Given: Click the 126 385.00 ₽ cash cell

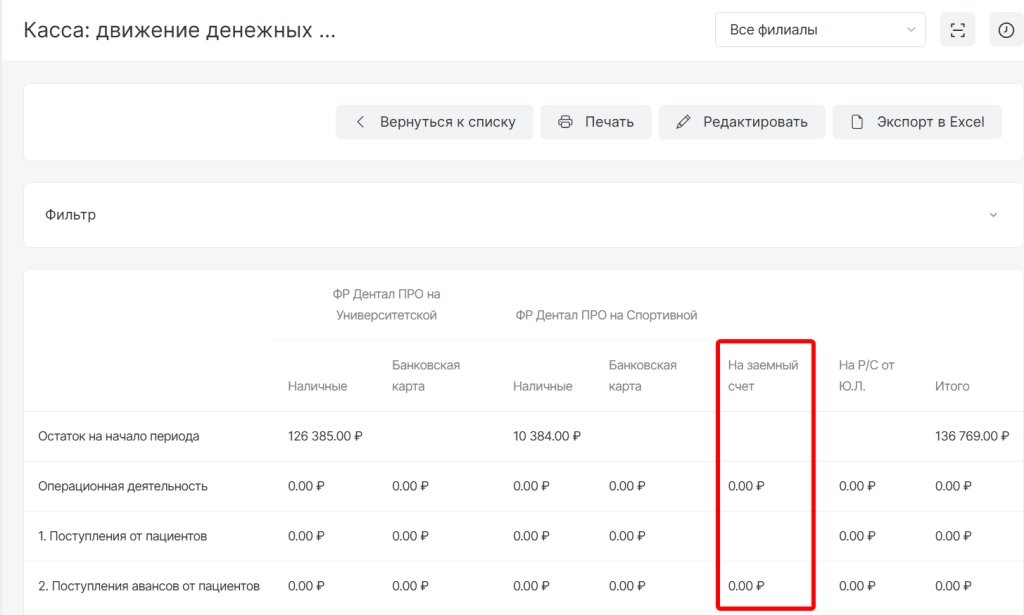Looking at the screenshot, I should 324,436.
